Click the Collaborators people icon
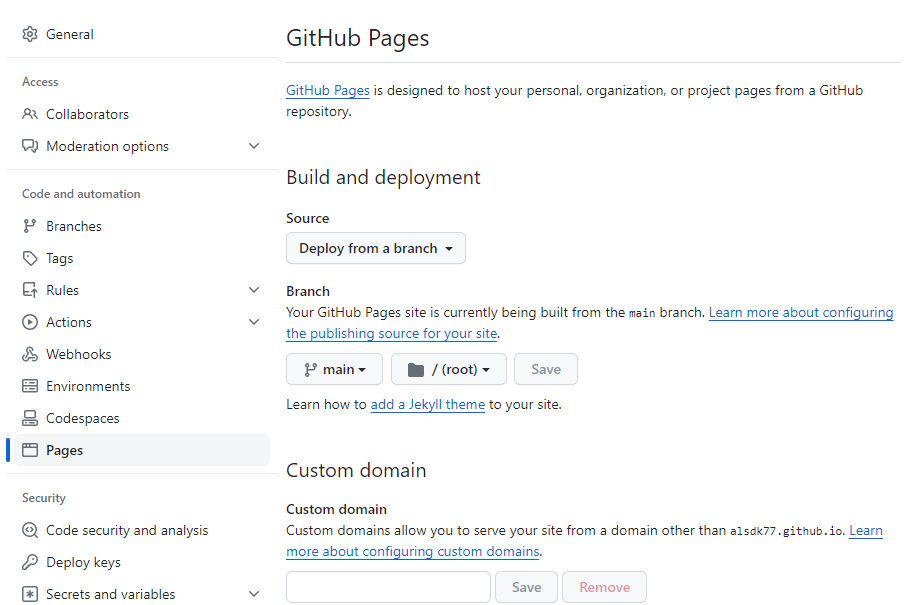 click(30, 114)
